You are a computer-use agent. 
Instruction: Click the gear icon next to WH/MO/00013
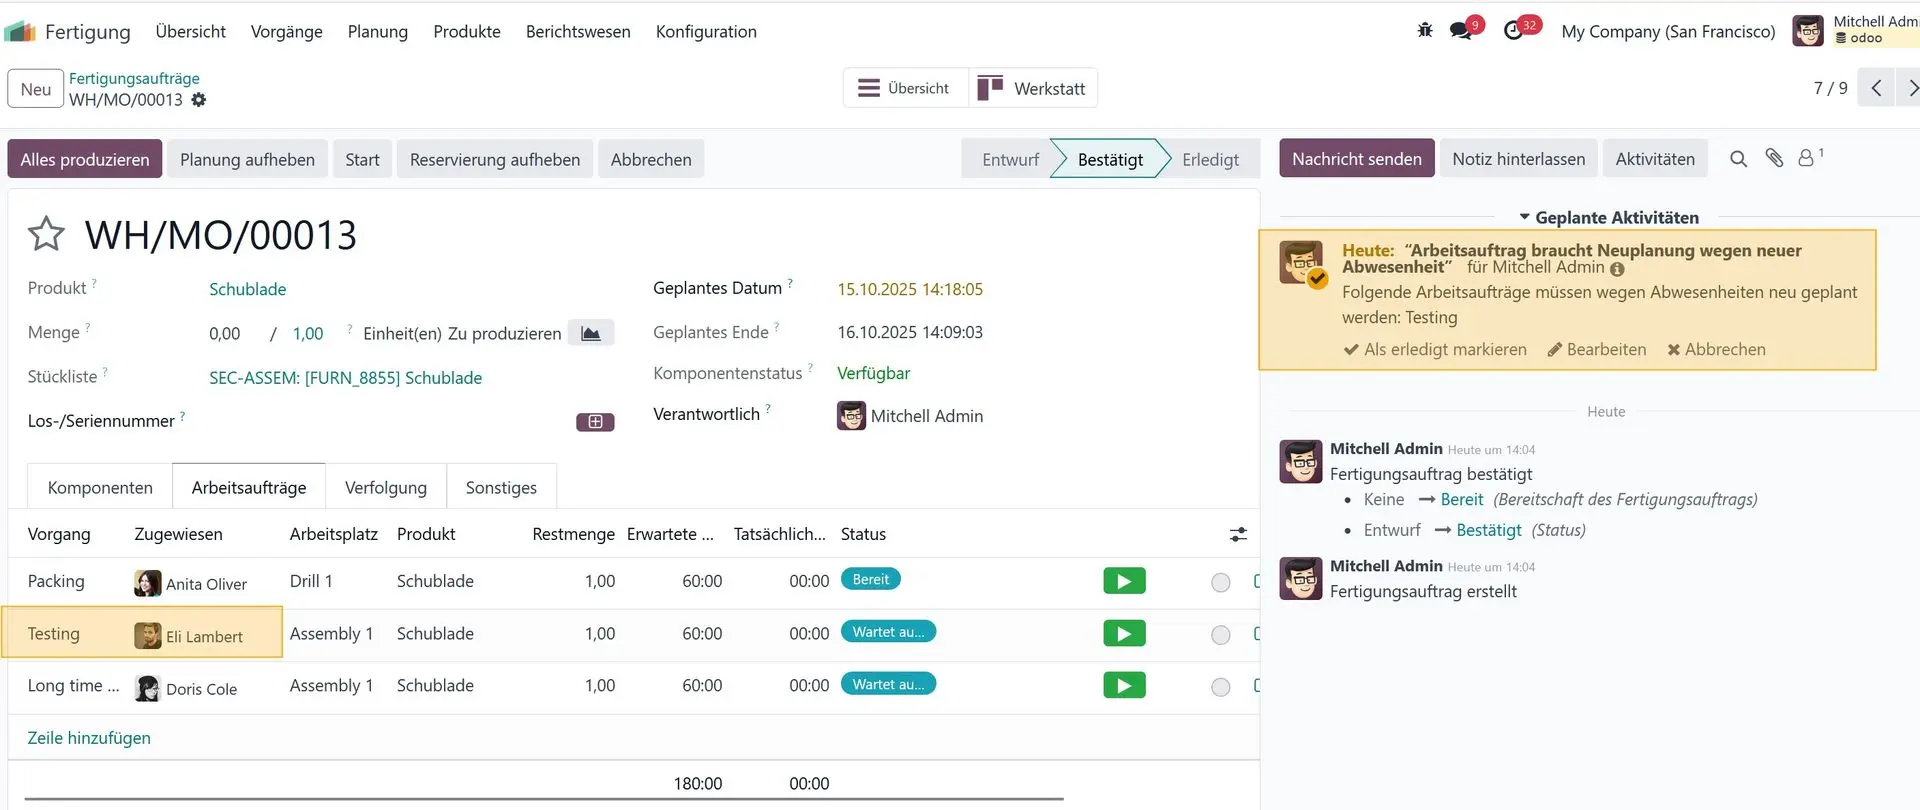[199, 100]
